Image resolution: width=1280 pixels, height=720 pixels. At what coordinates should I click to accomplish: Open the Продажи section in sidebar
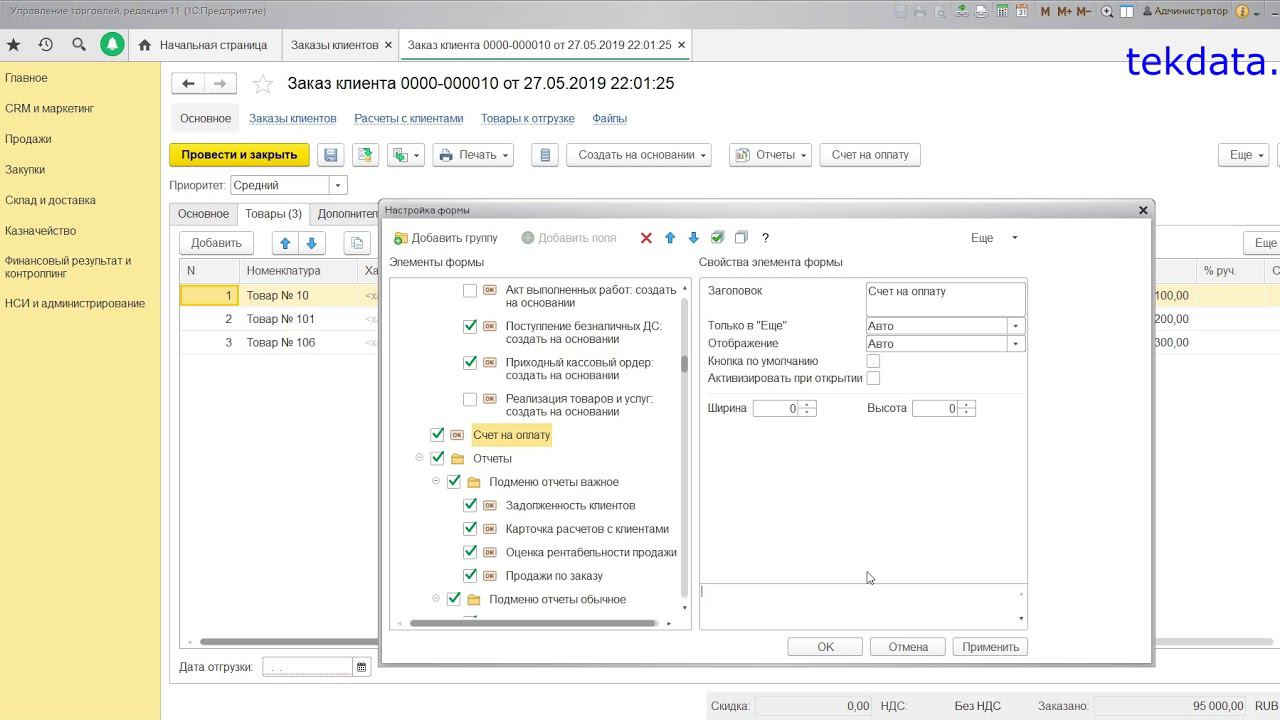click(x=28, y=139)
